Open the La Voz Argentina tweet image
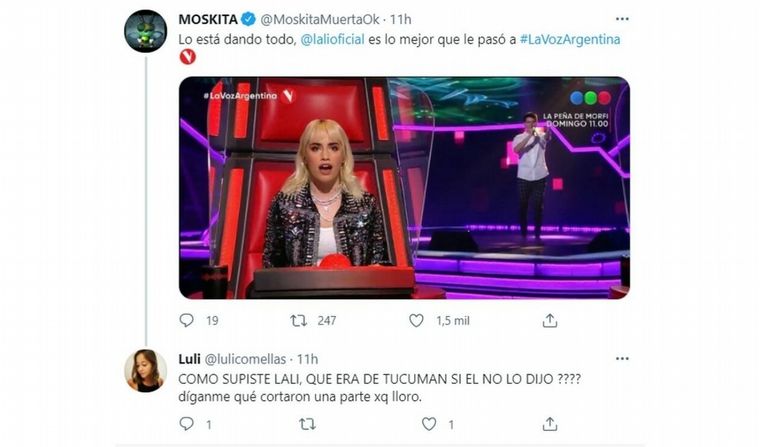The height and width of the screenshot is (447, 760). (x=404, y=188)
